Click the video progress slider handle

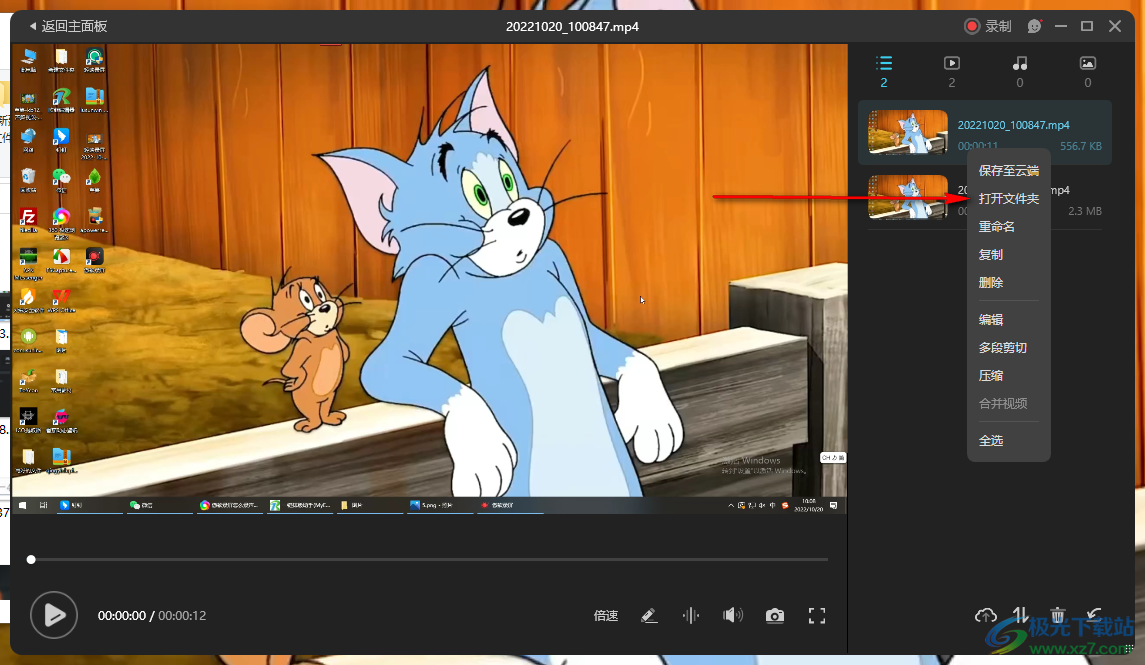coord(31,560)
